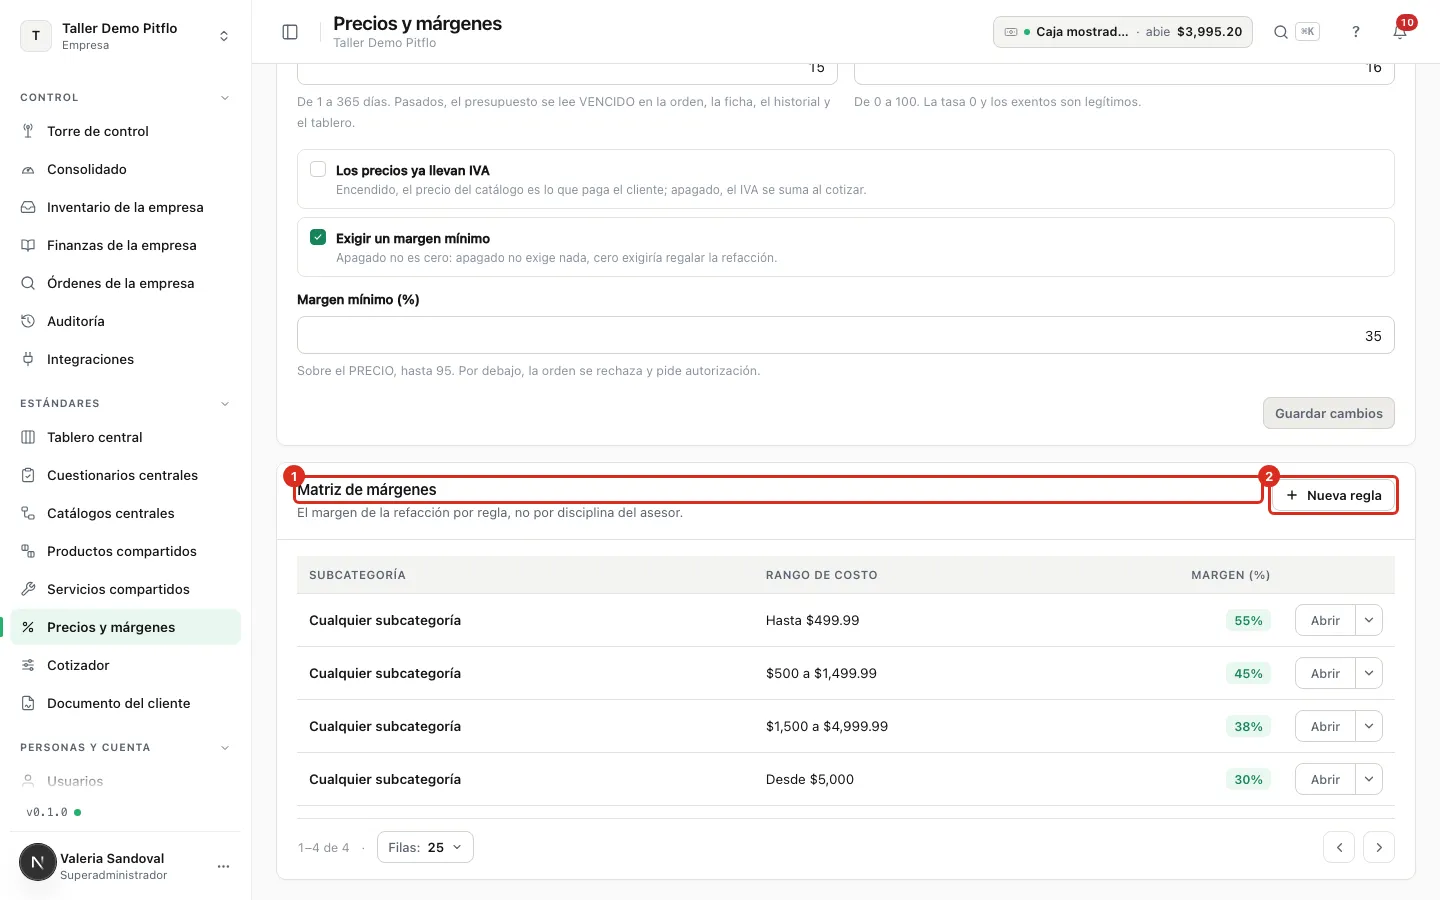Navigate to Finanzas de la empresa
The width and height of the screenshot is (1440, 900).
[x=126, y=245]
